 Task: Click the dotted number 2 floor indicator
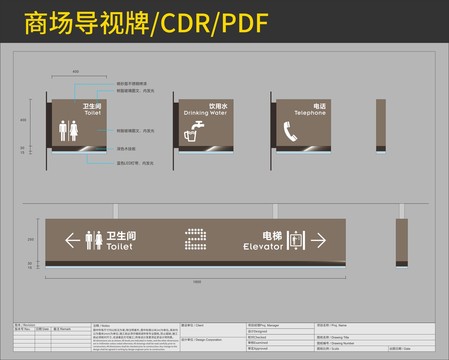(x=195, y=239)
